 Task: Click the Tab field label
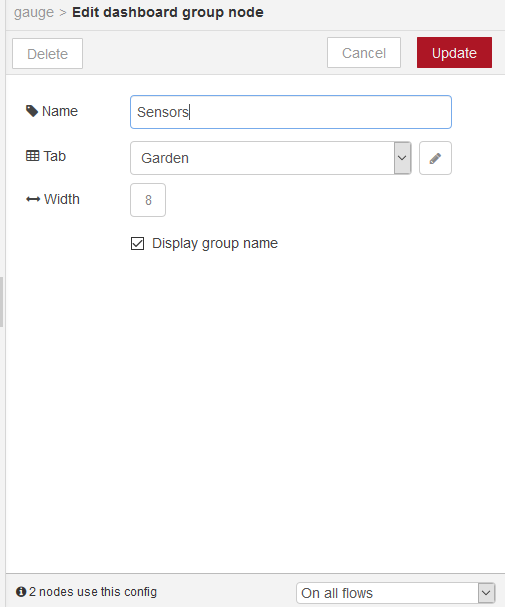pyautogui.click(x=55, y=156)
